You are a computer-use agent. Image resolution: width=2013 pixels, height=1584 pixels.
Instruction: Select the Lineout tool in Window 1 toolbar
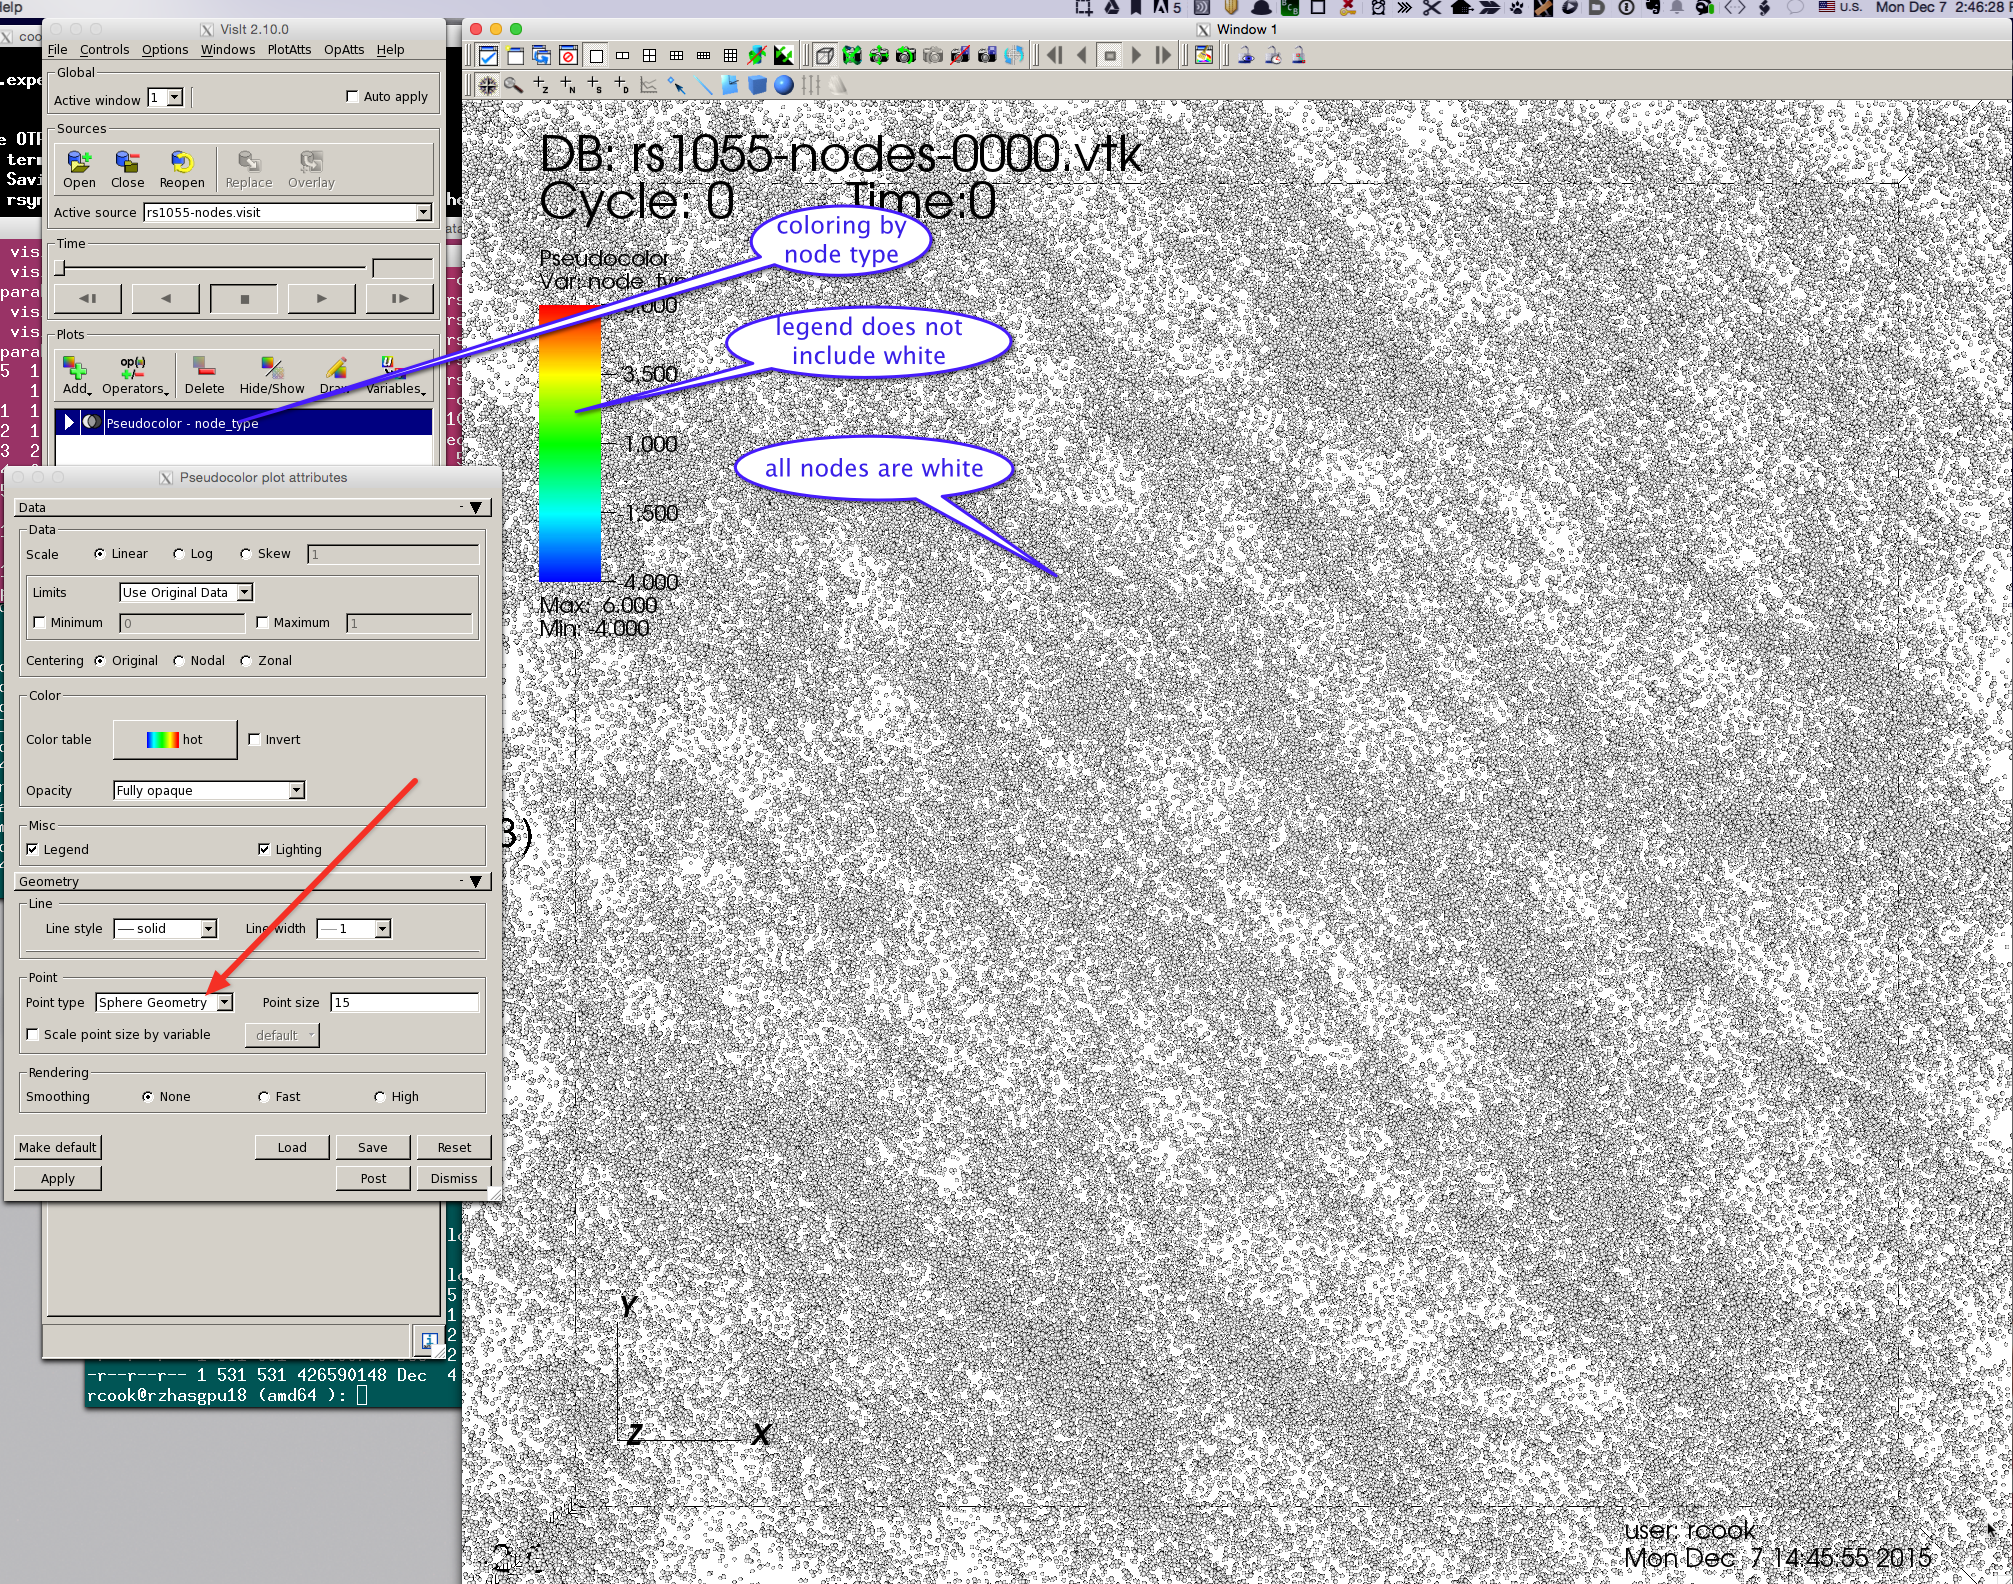click(x=649, y=85)
